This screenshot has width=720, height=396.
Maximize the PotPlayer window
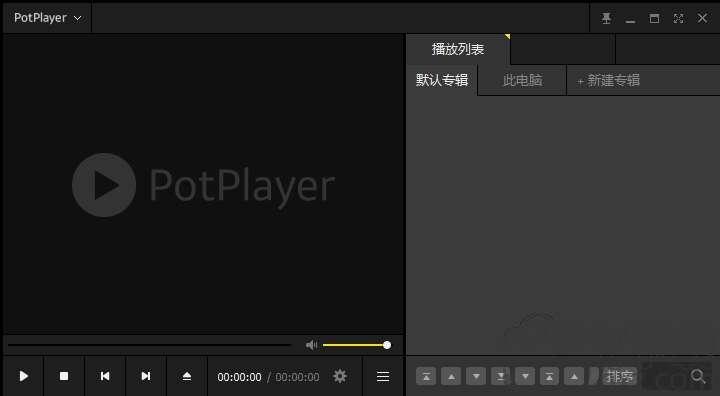click(x=654, y=18)
